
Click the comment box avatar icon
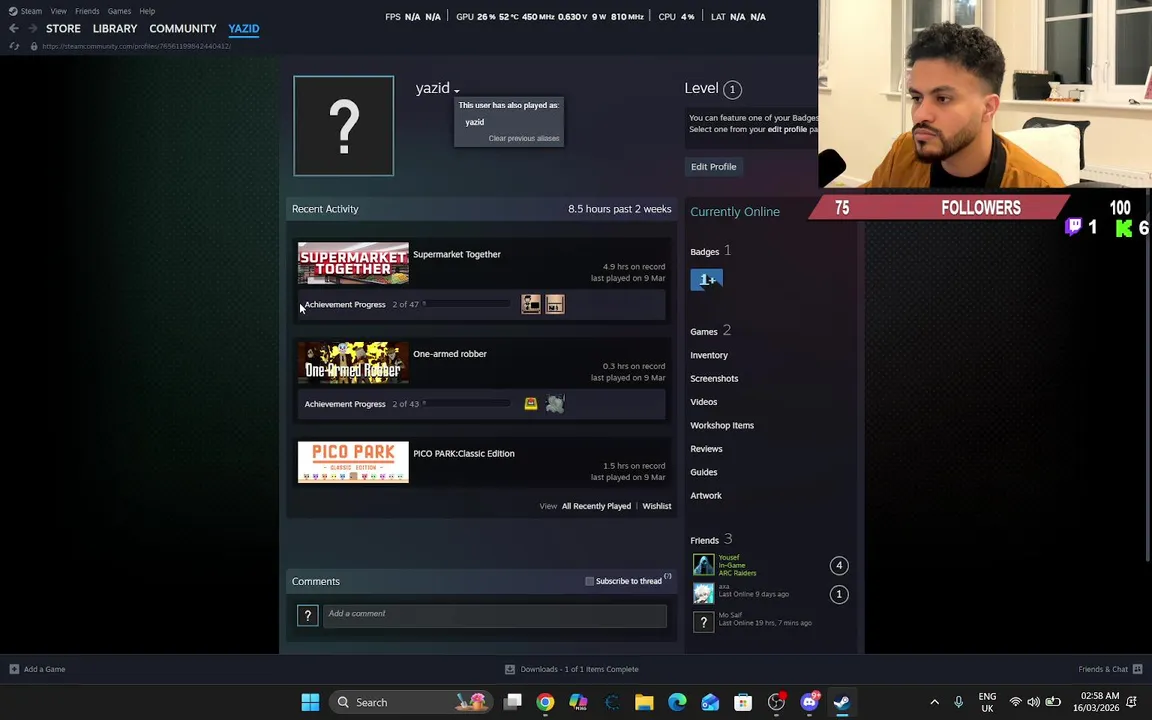click(307, 616)
